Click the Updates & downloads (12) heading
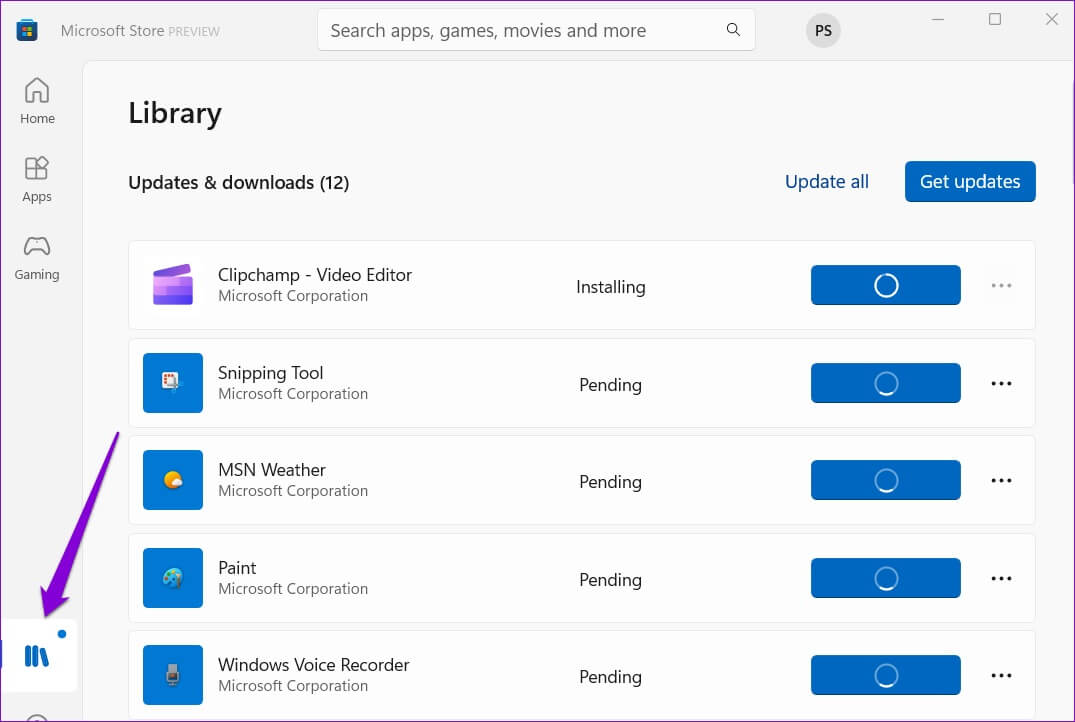Screen dimensions: 1075x722 (x=239, y=182)
